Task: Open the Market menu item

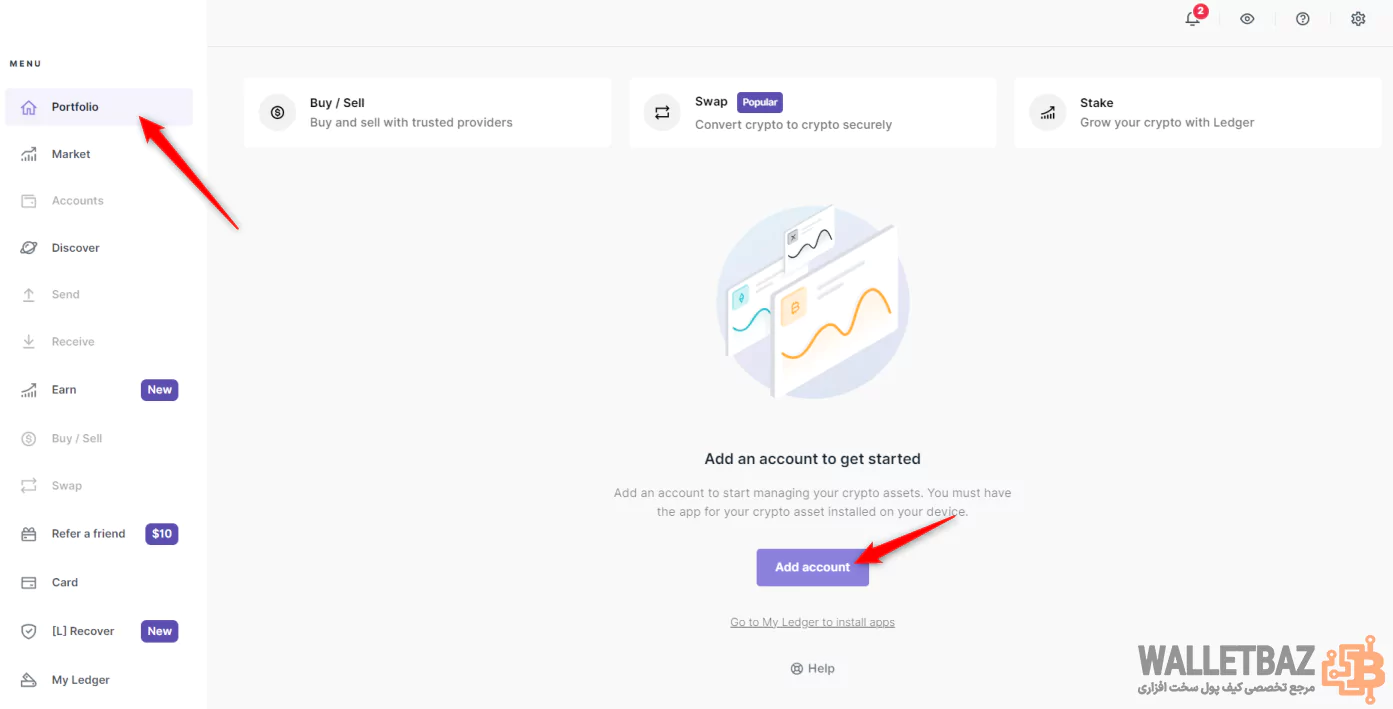Action: pos(71,154)
